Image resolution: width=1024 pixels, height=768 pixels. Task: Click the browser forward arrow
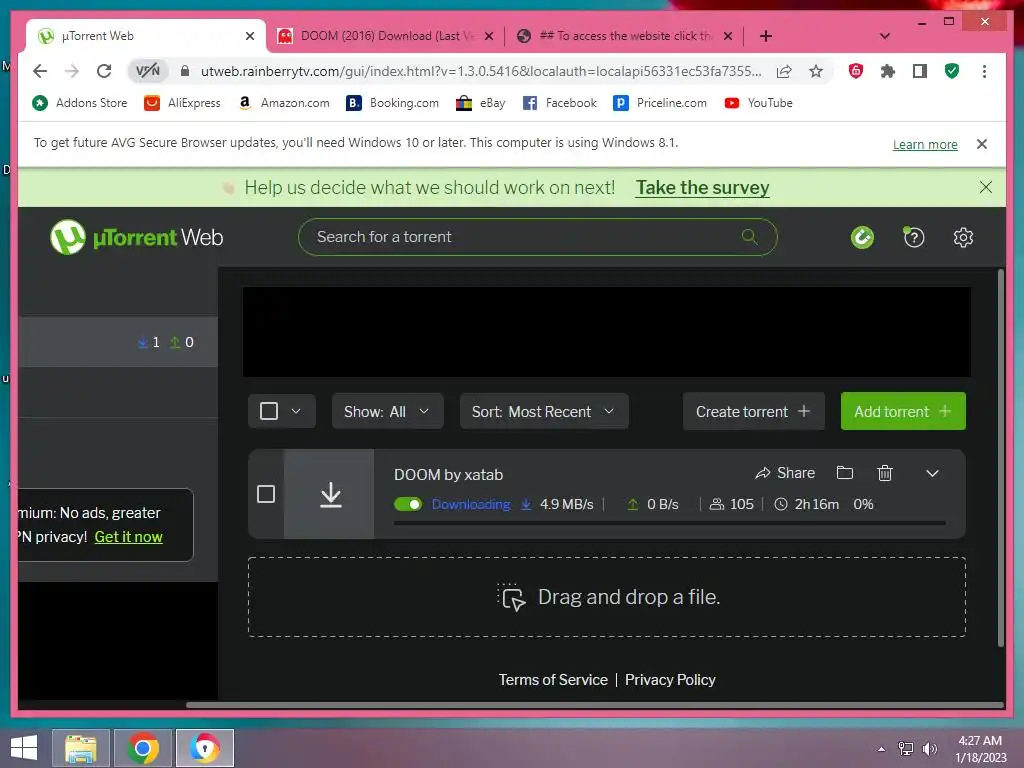click(x=72, y=71)
